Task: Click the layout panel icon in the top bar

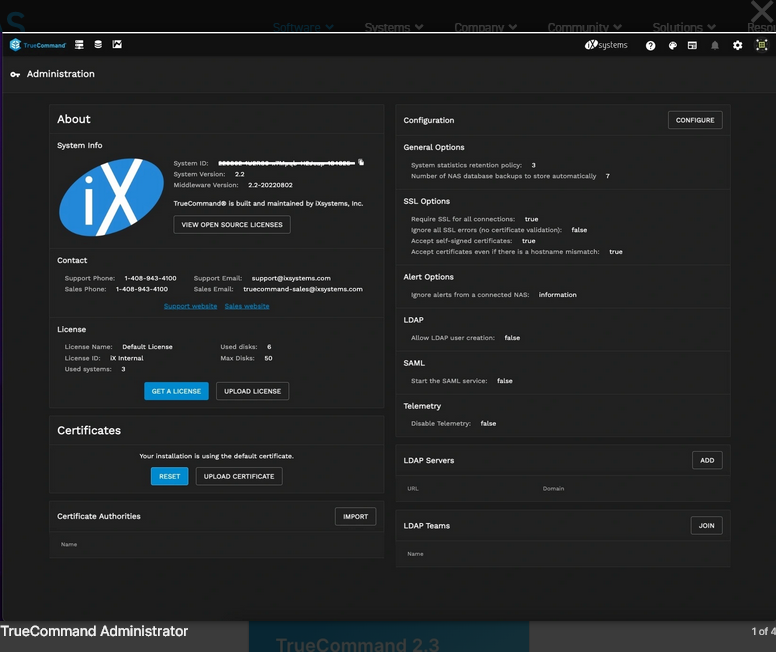Action: [x=692, y=46]
